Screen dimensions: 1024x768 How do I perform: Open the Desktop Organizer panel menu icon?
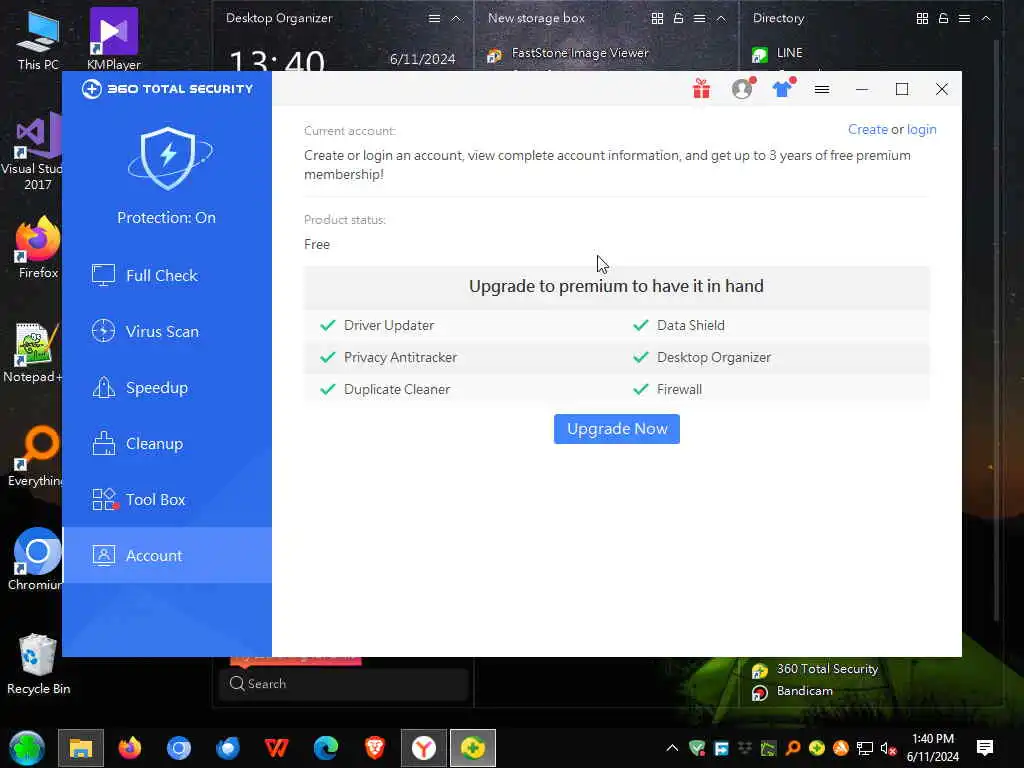tap(434, 18)
